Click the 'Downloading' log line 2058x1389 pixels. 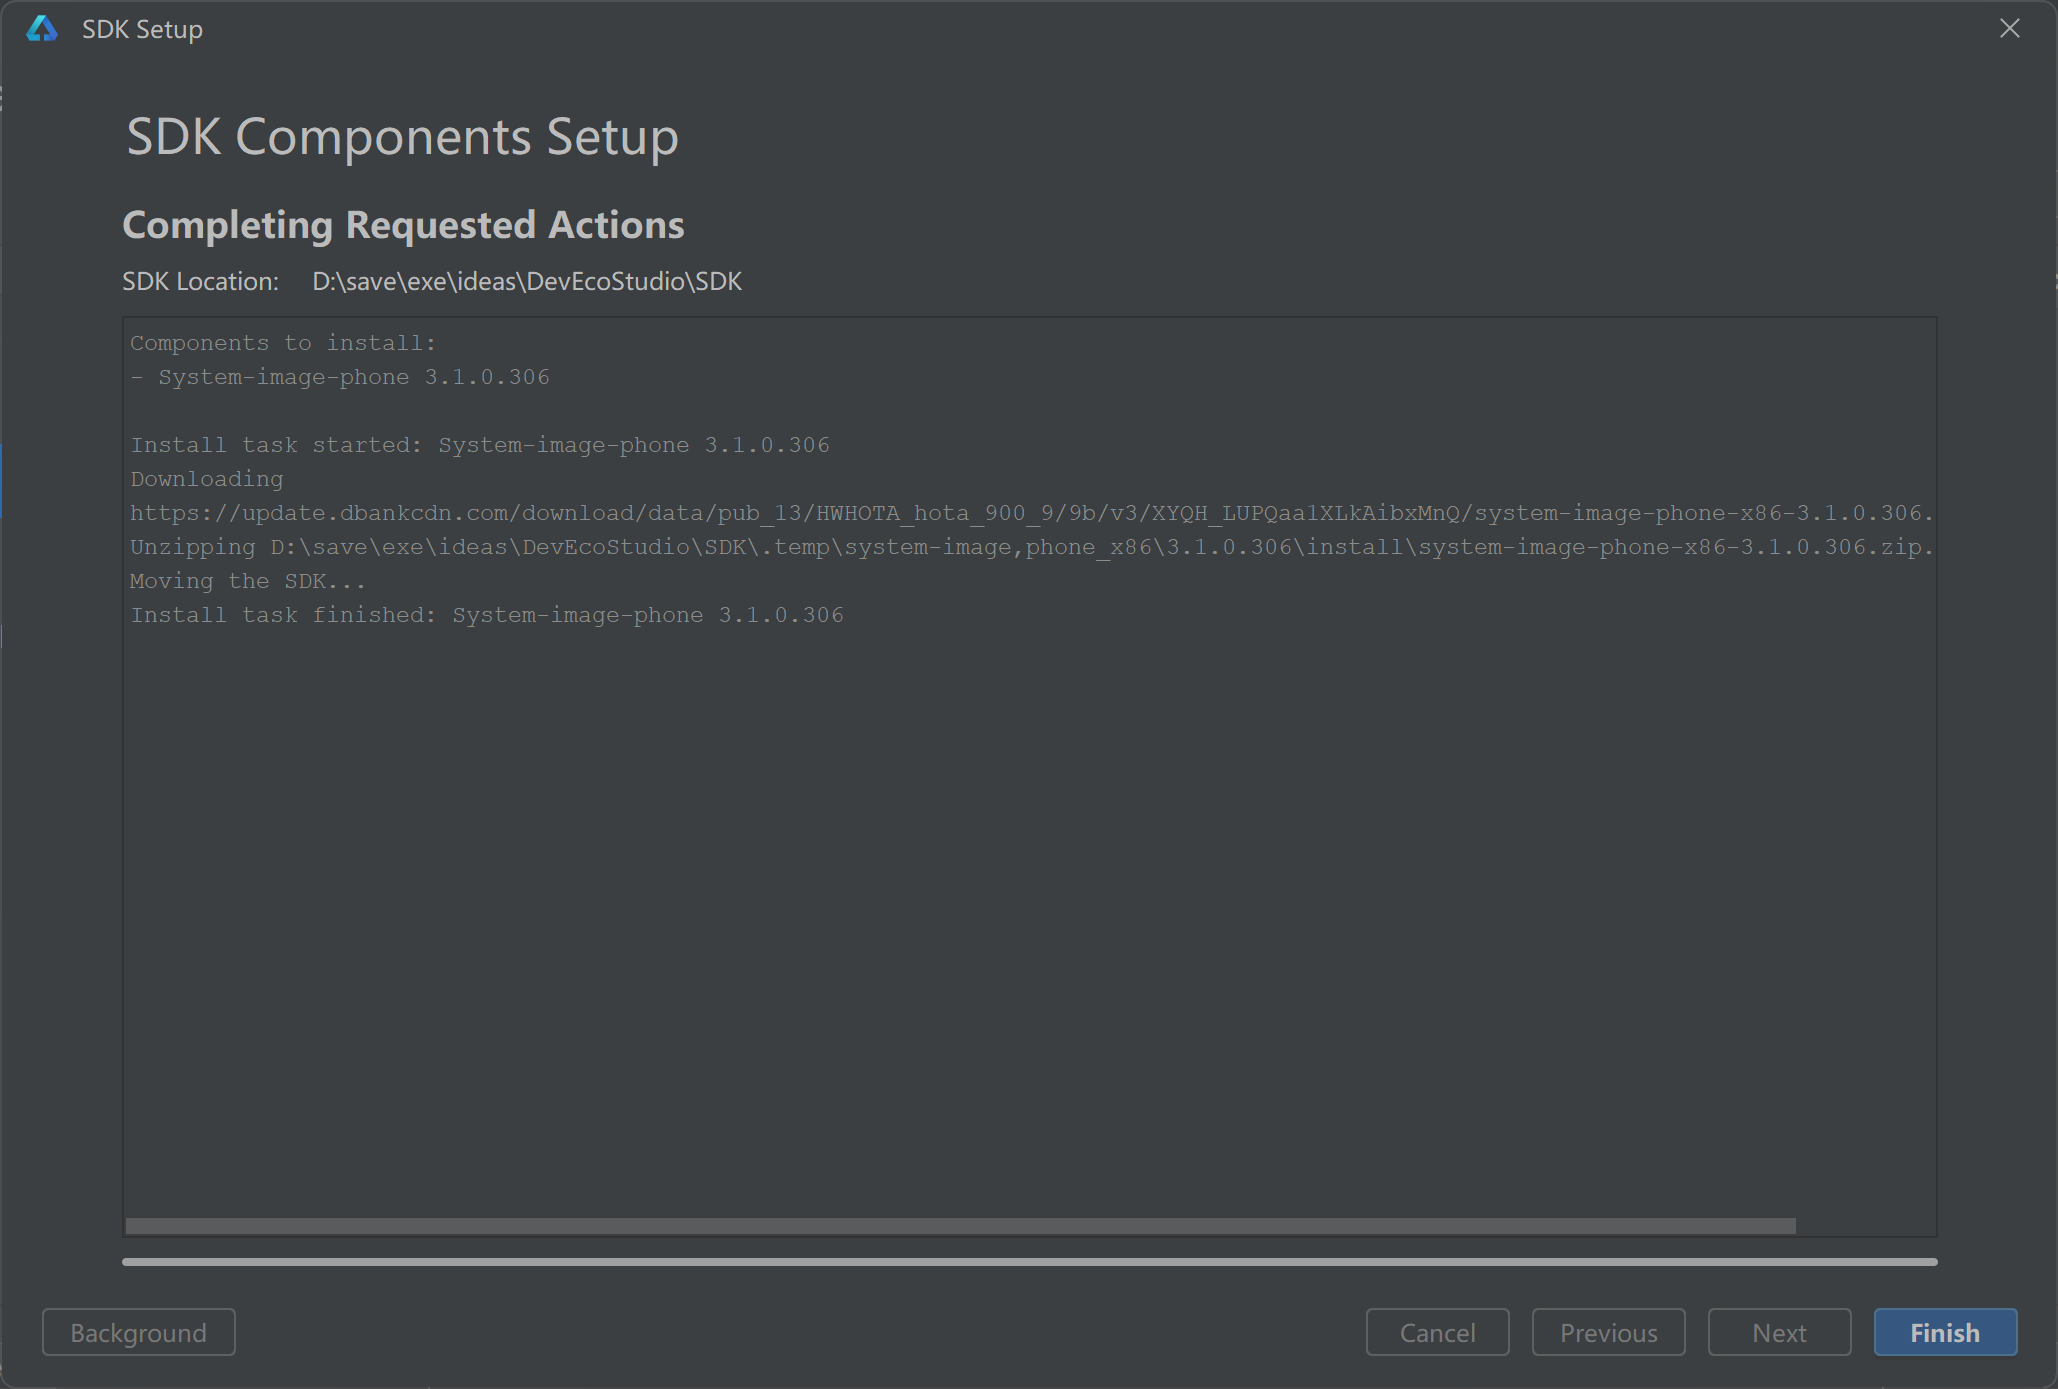pyautogui.click(x=207, y=479)
